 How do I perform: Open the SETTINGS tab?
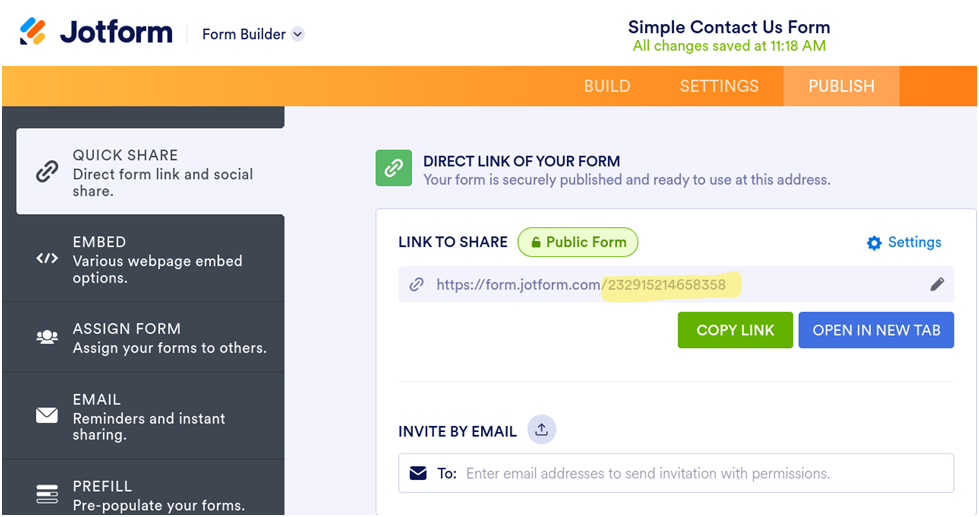[x=719, y=86]
